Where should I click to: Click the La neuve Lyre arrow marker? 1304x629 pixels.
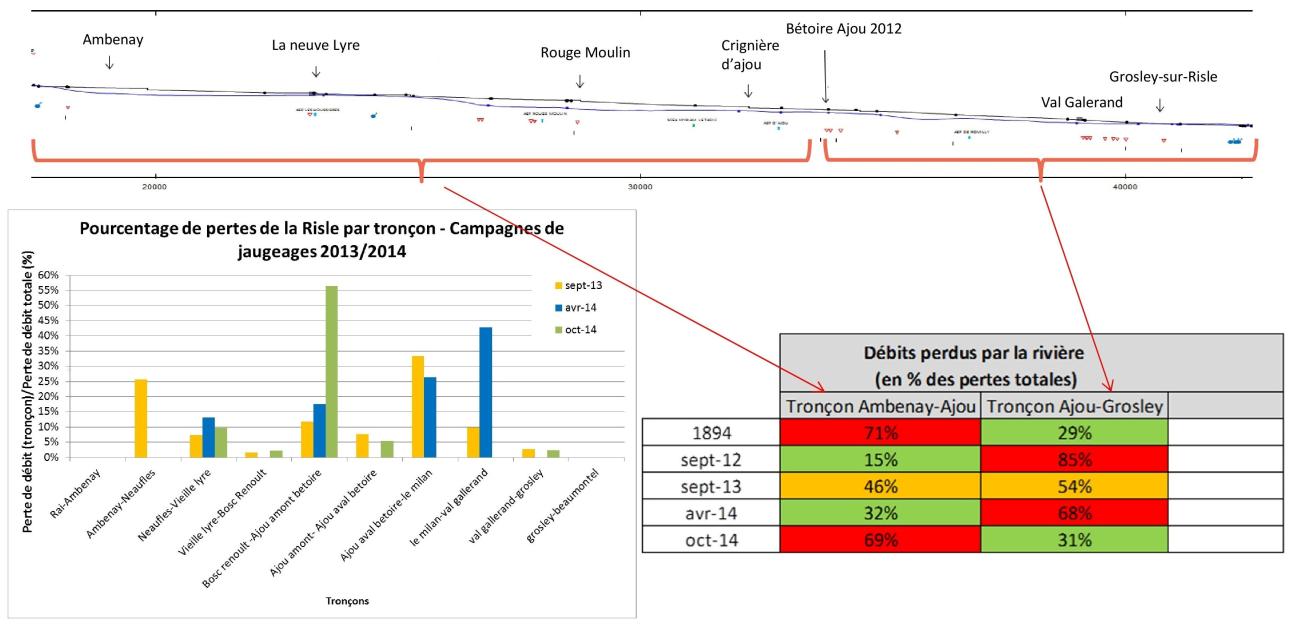(315, 73)
